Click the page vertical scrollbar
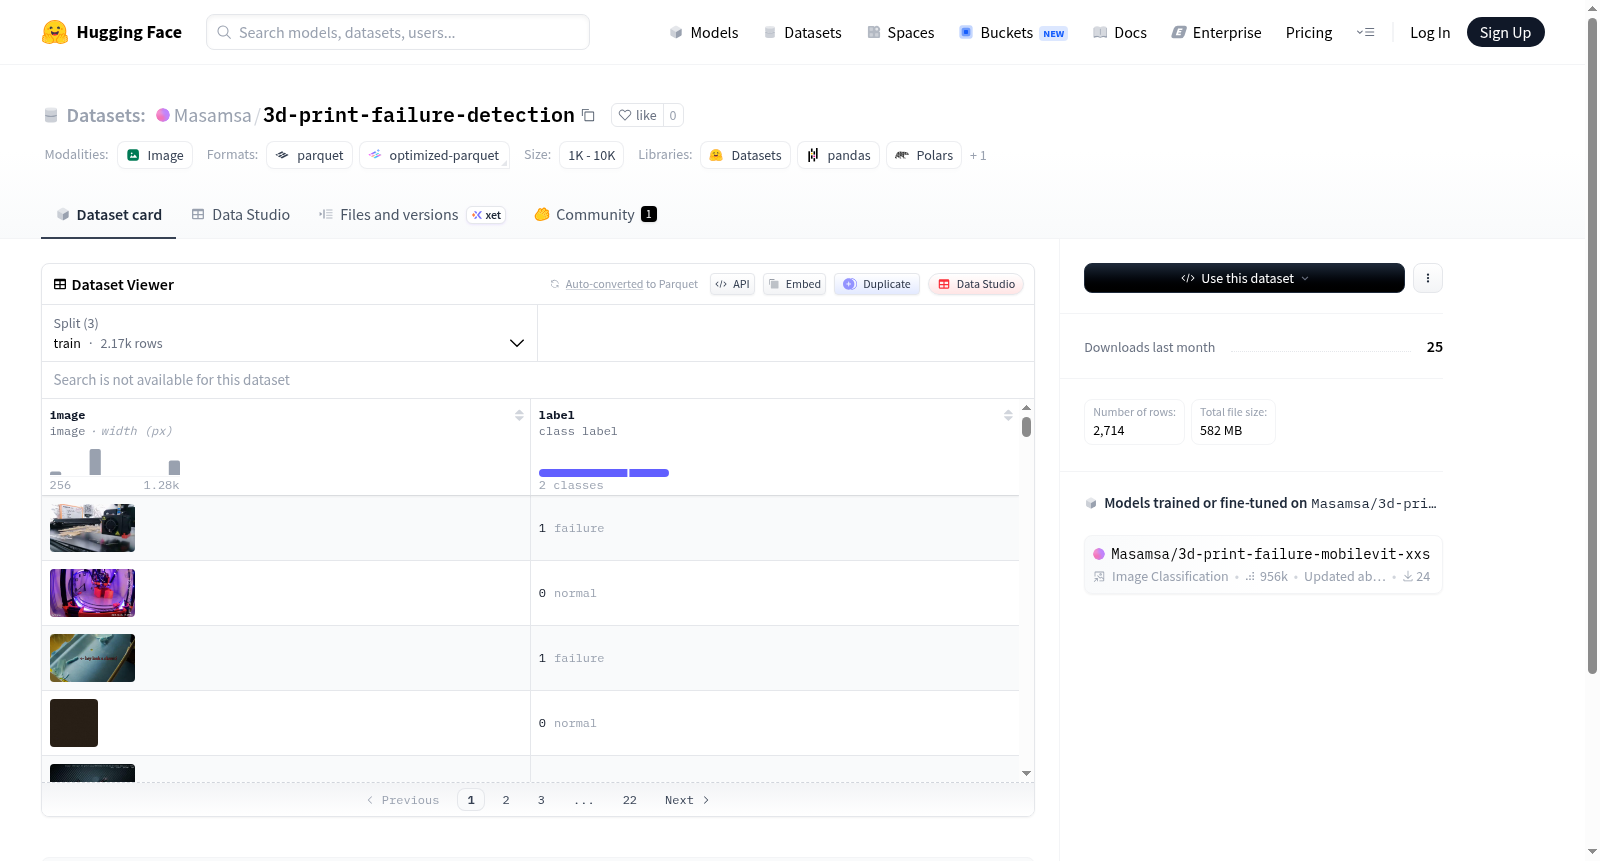1600x861 pixels. (x=1592, y=345)
